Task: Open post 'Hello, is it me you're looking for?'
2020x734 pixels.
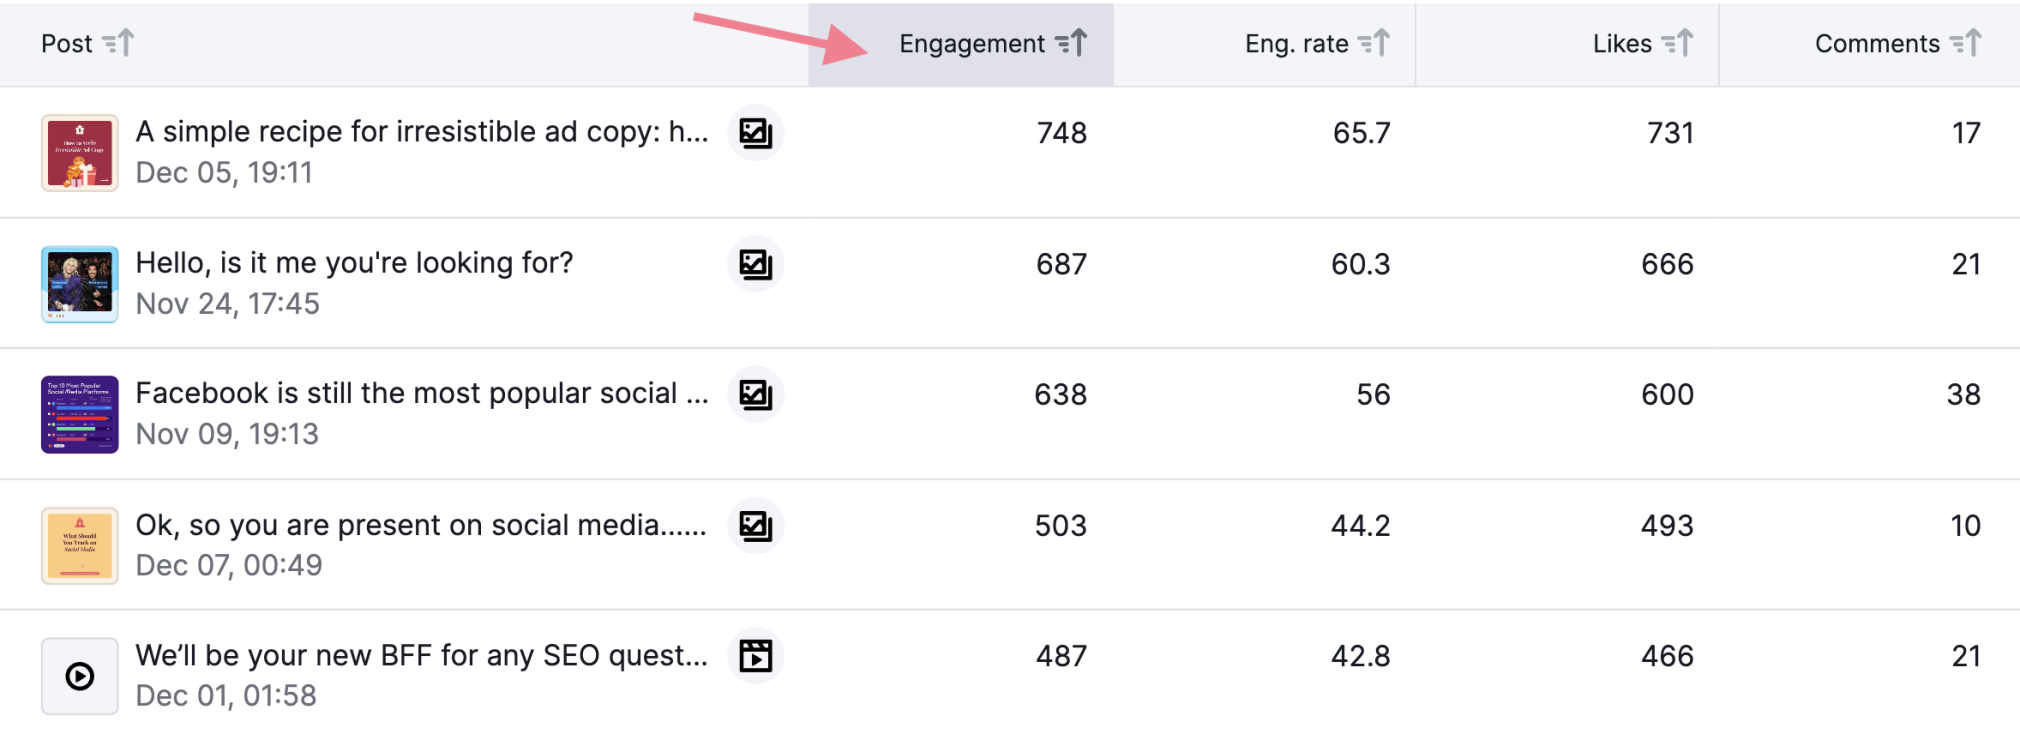Action: point(355,263)
